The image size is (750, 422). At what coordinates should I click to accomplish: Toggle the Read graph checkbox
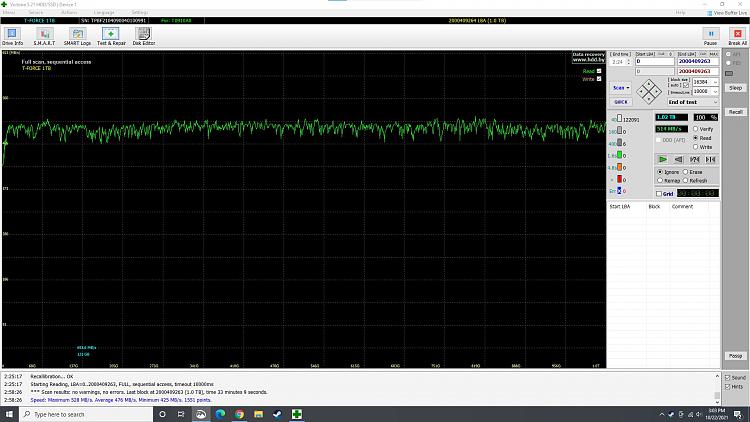click(x=599, y=71)
